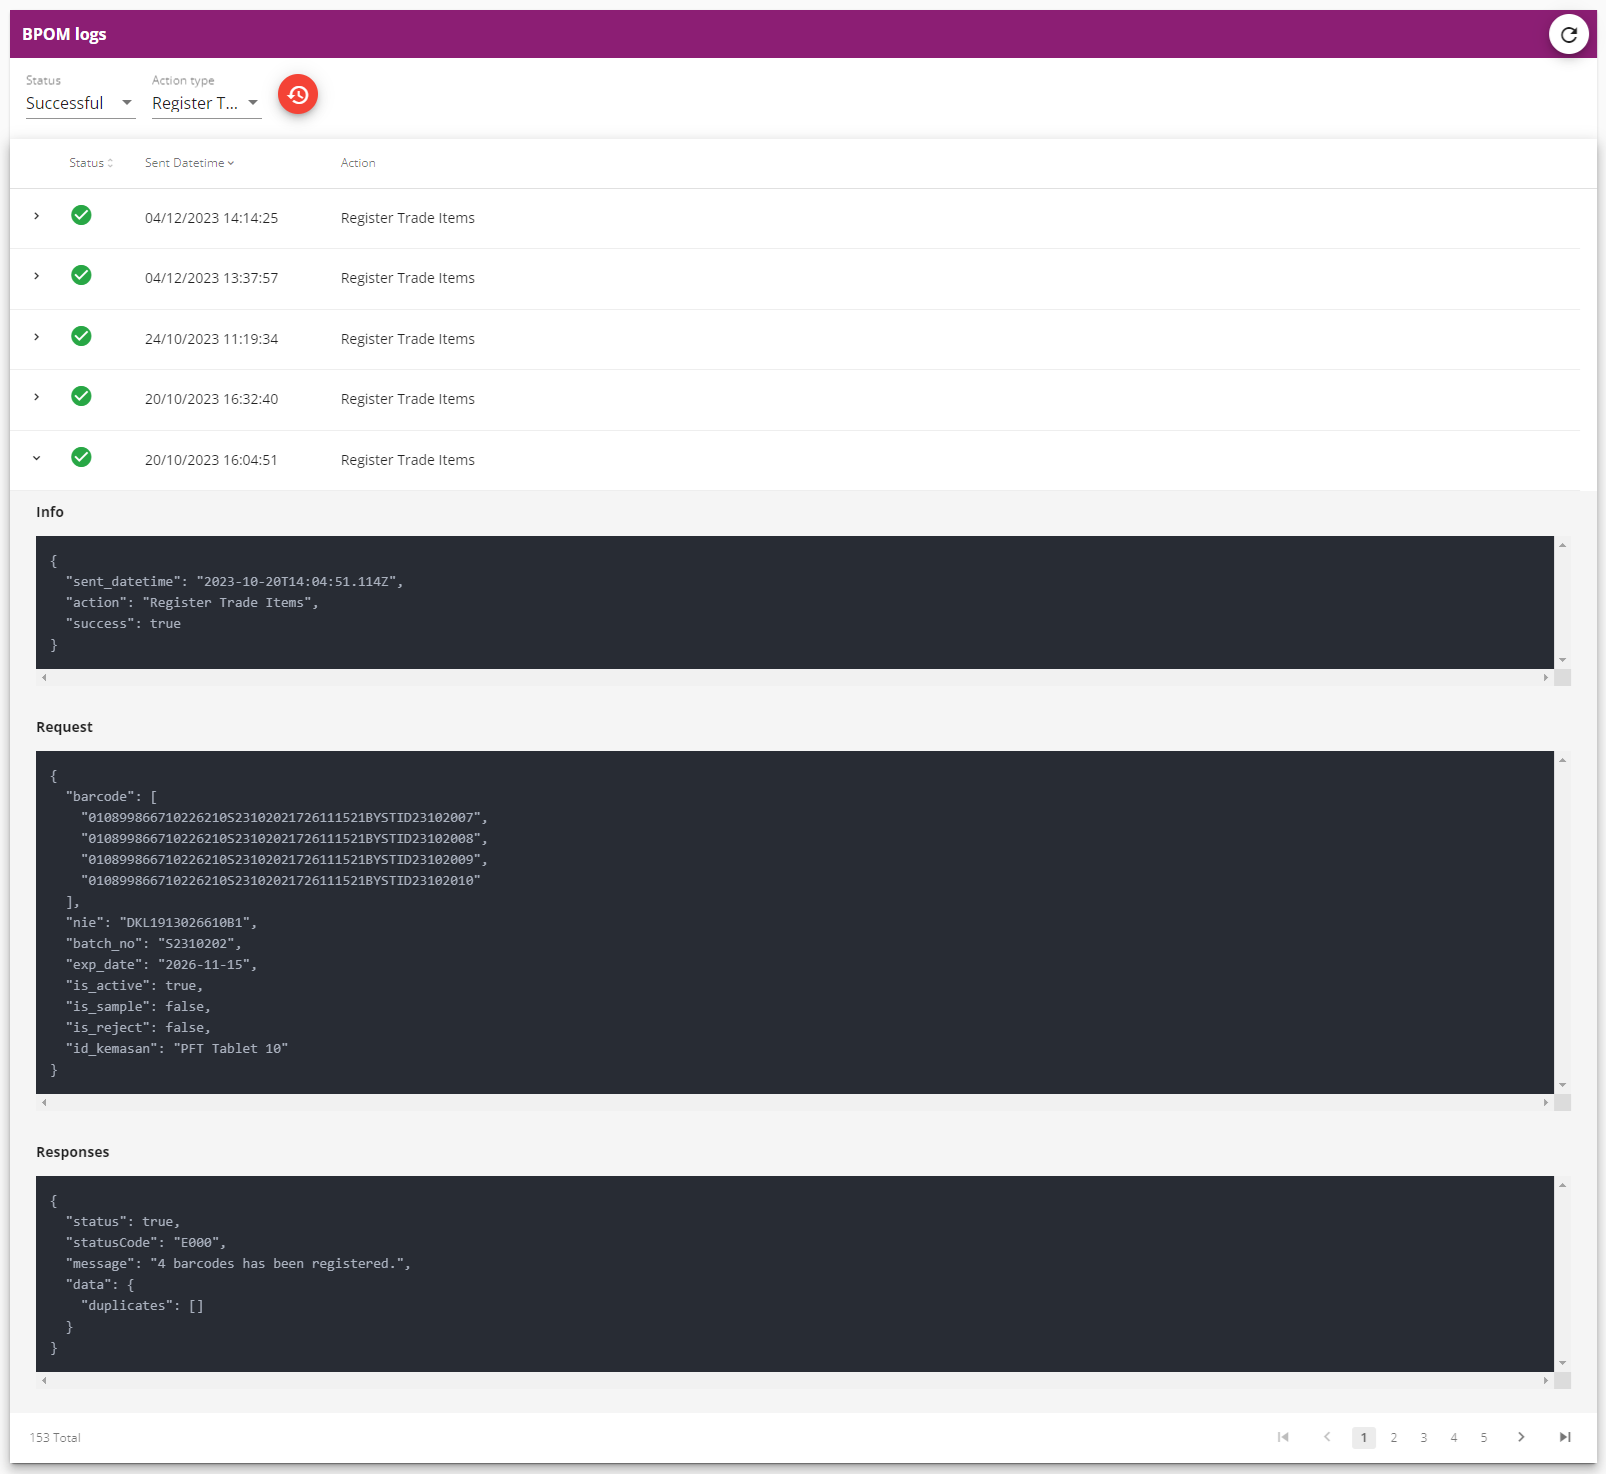Click the Request panel scroll up arrow
The image size is (1606, 1474).
[x=1562, y=760]
